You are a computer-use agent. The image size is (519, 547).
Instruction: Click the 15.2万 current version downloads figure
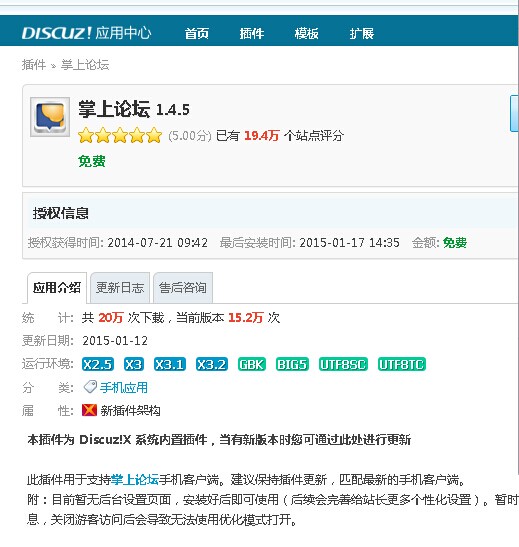[245, 317]
